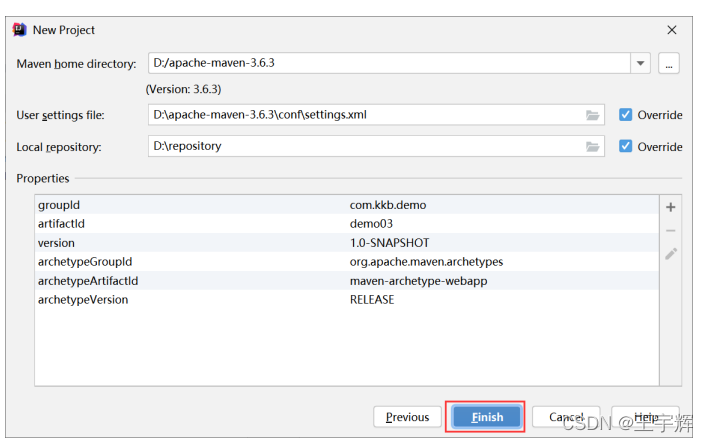Click the Previous button
Screen dimensions: 708x442
pyautogui.click(x=407, y=417)
